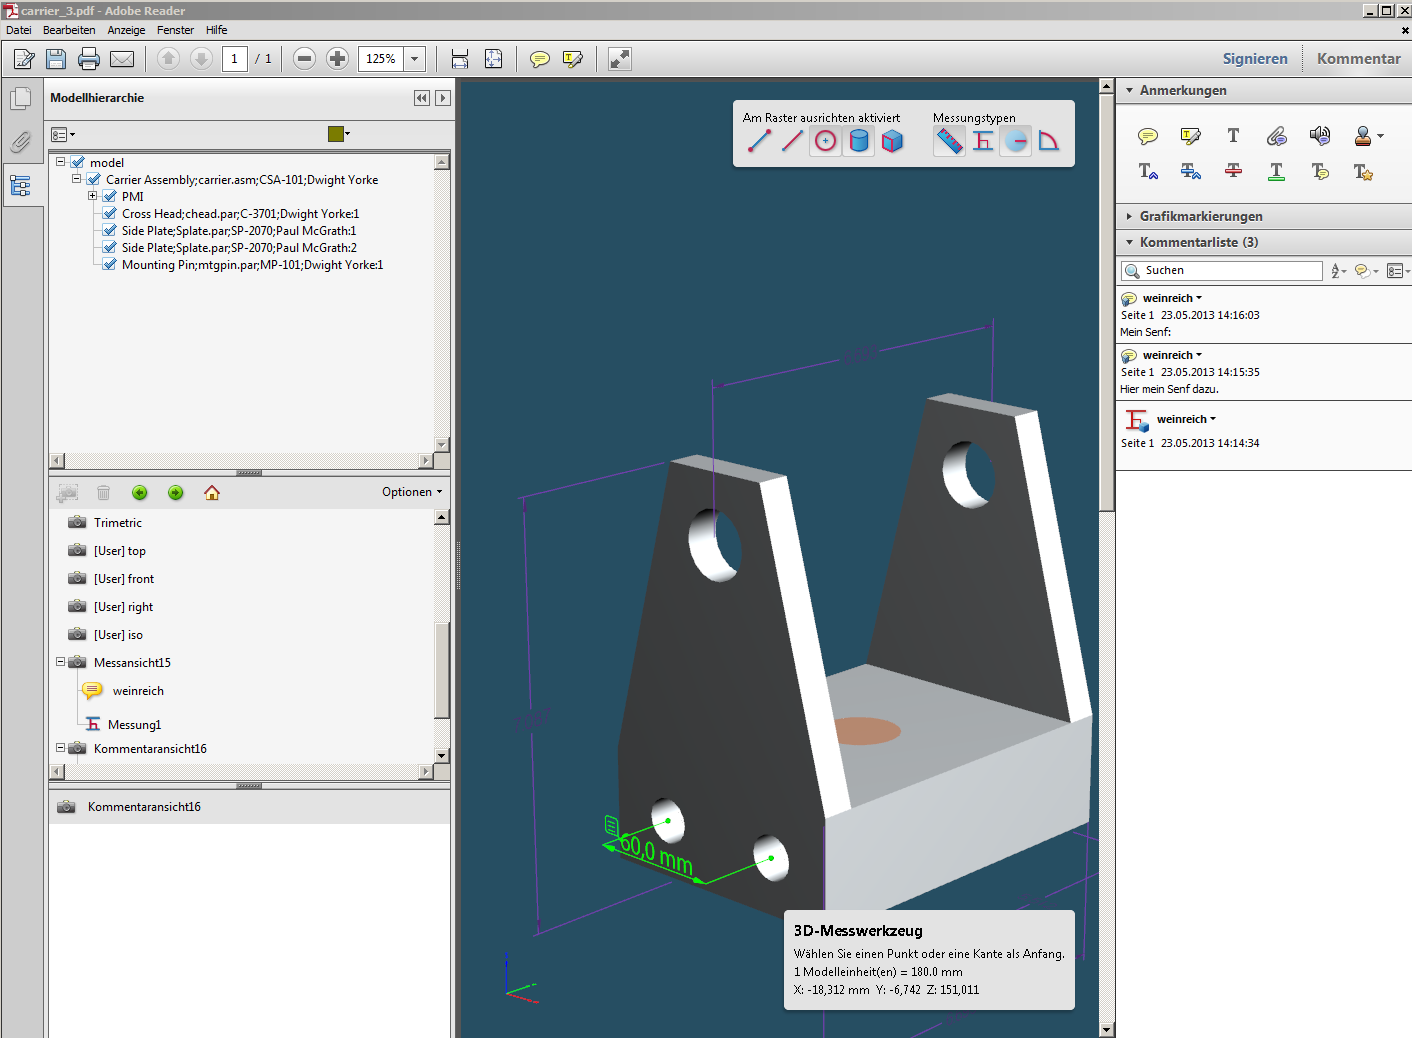Open the Fenster menu
The image size is (1412, 1038).
point(175,30)
